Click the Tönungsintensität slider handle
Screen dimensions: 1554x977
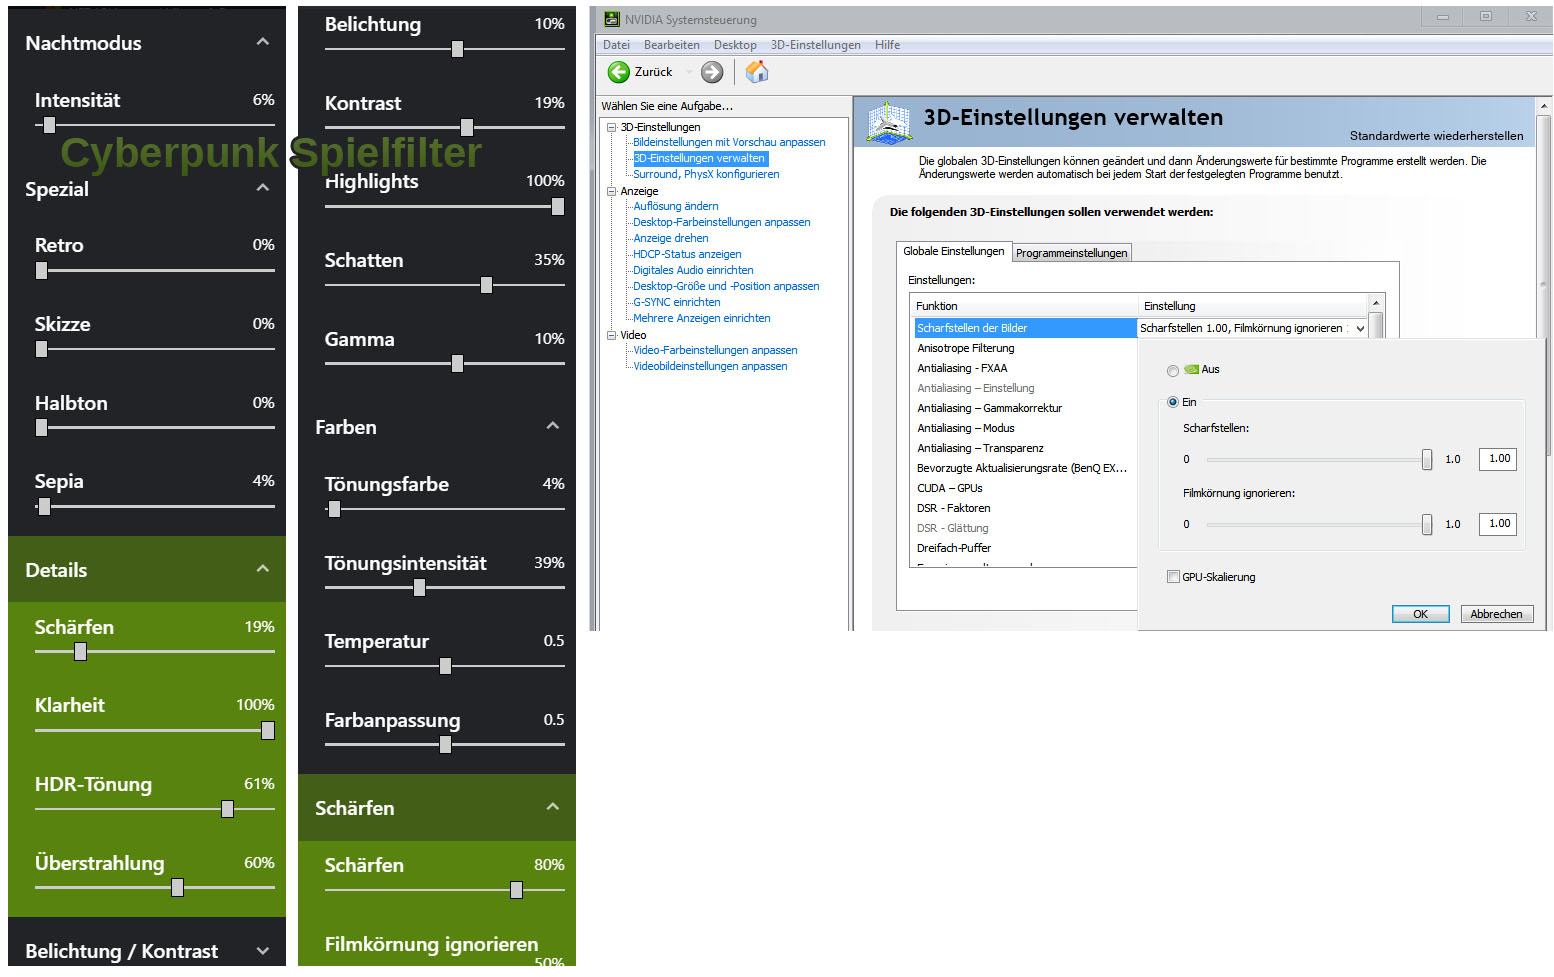tap(419, 588)
